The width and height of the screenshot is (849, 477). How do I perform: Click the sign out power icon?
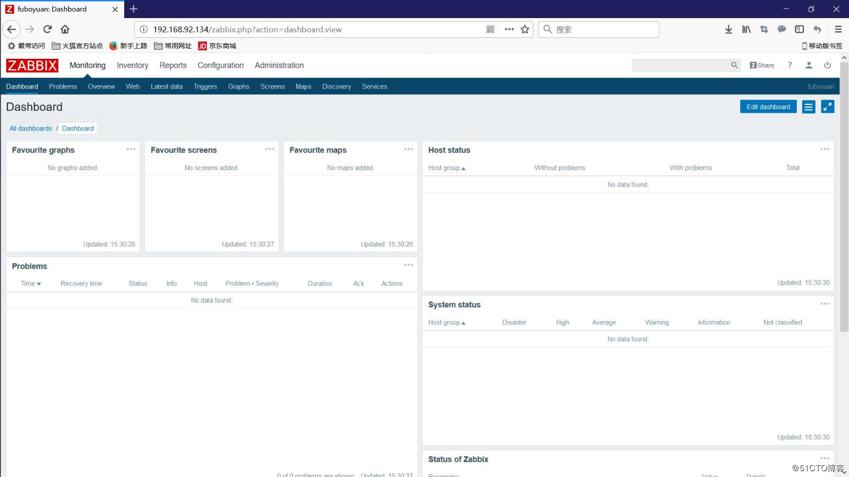(x=827, y=65)
